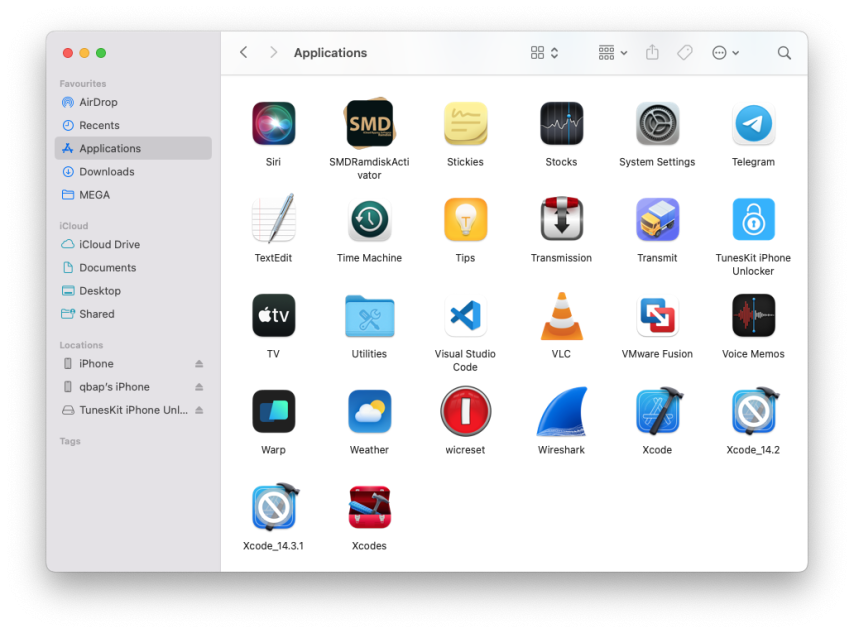This screenshot has height=633, width=854.
Task: Select the Xcode_14.2 app icon
Action: coord(755,411)
